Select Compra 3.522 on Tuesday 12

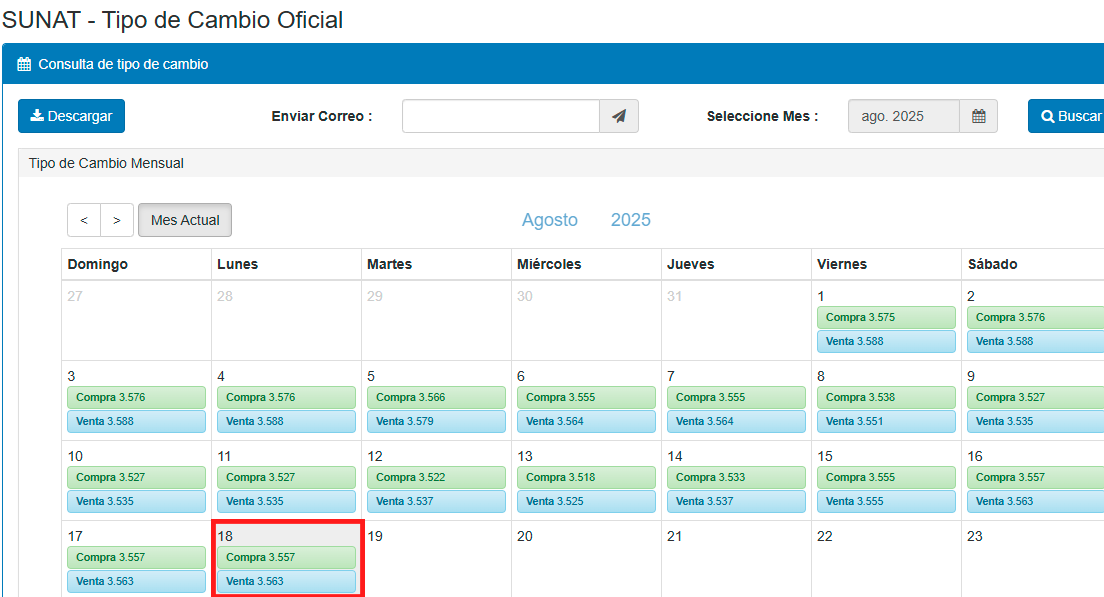coord(437,477)
